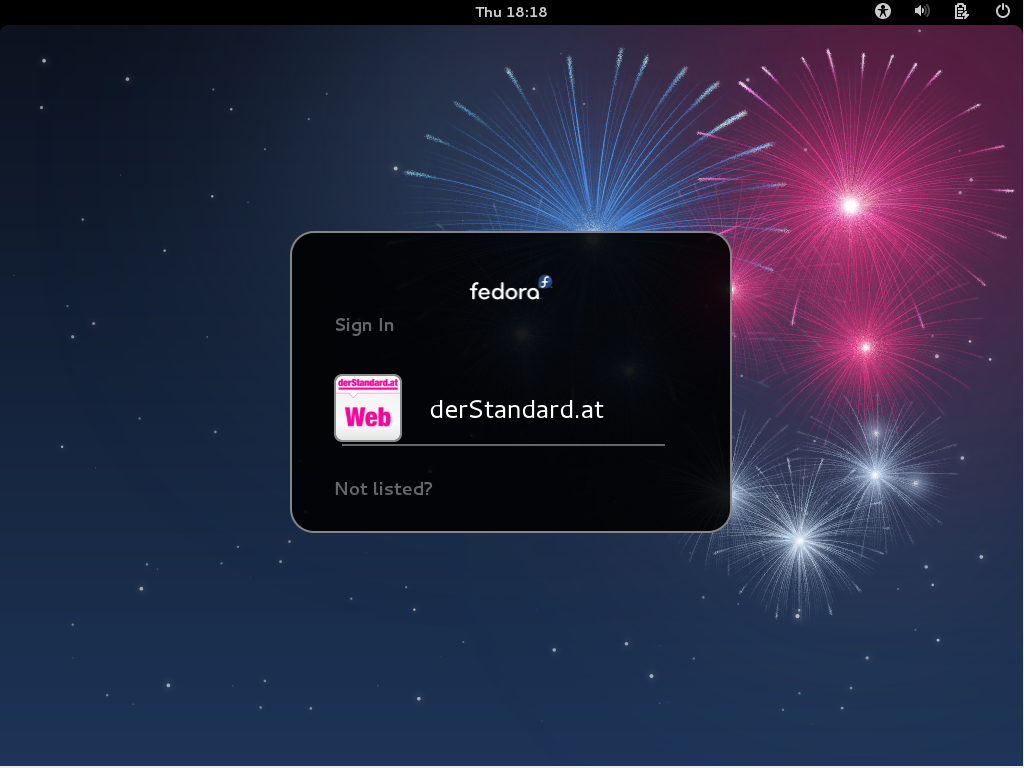This screenshot has width=1024, height=768.
Task: Click the Thu 18:18 clock
Action: [x=511, y=12]
